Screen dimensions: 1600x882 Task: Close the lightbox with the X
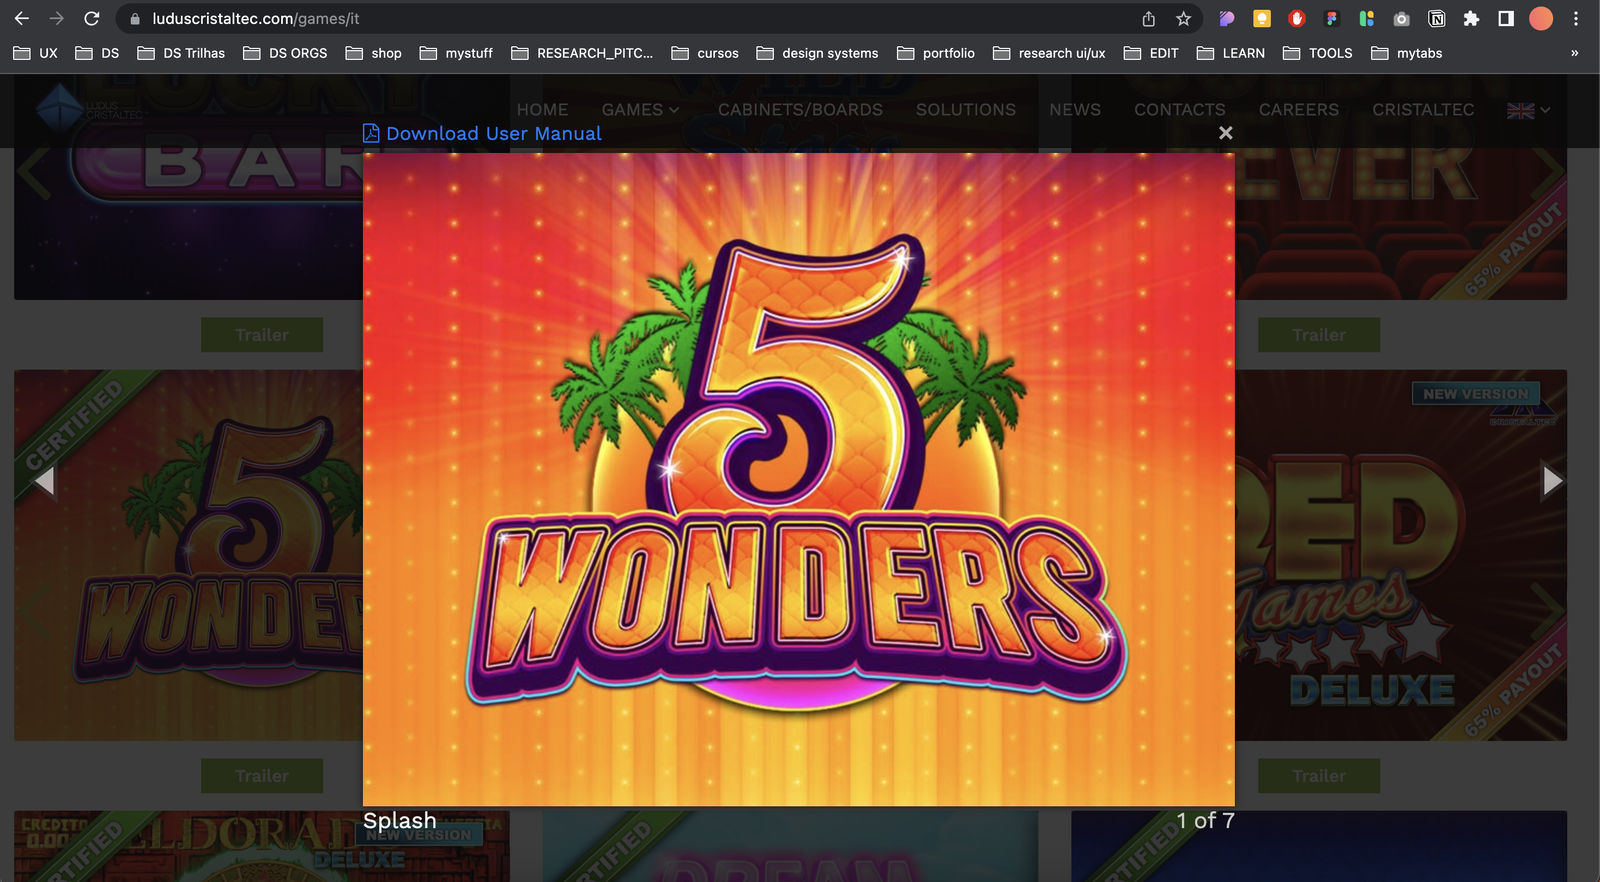click(1225, 132)
